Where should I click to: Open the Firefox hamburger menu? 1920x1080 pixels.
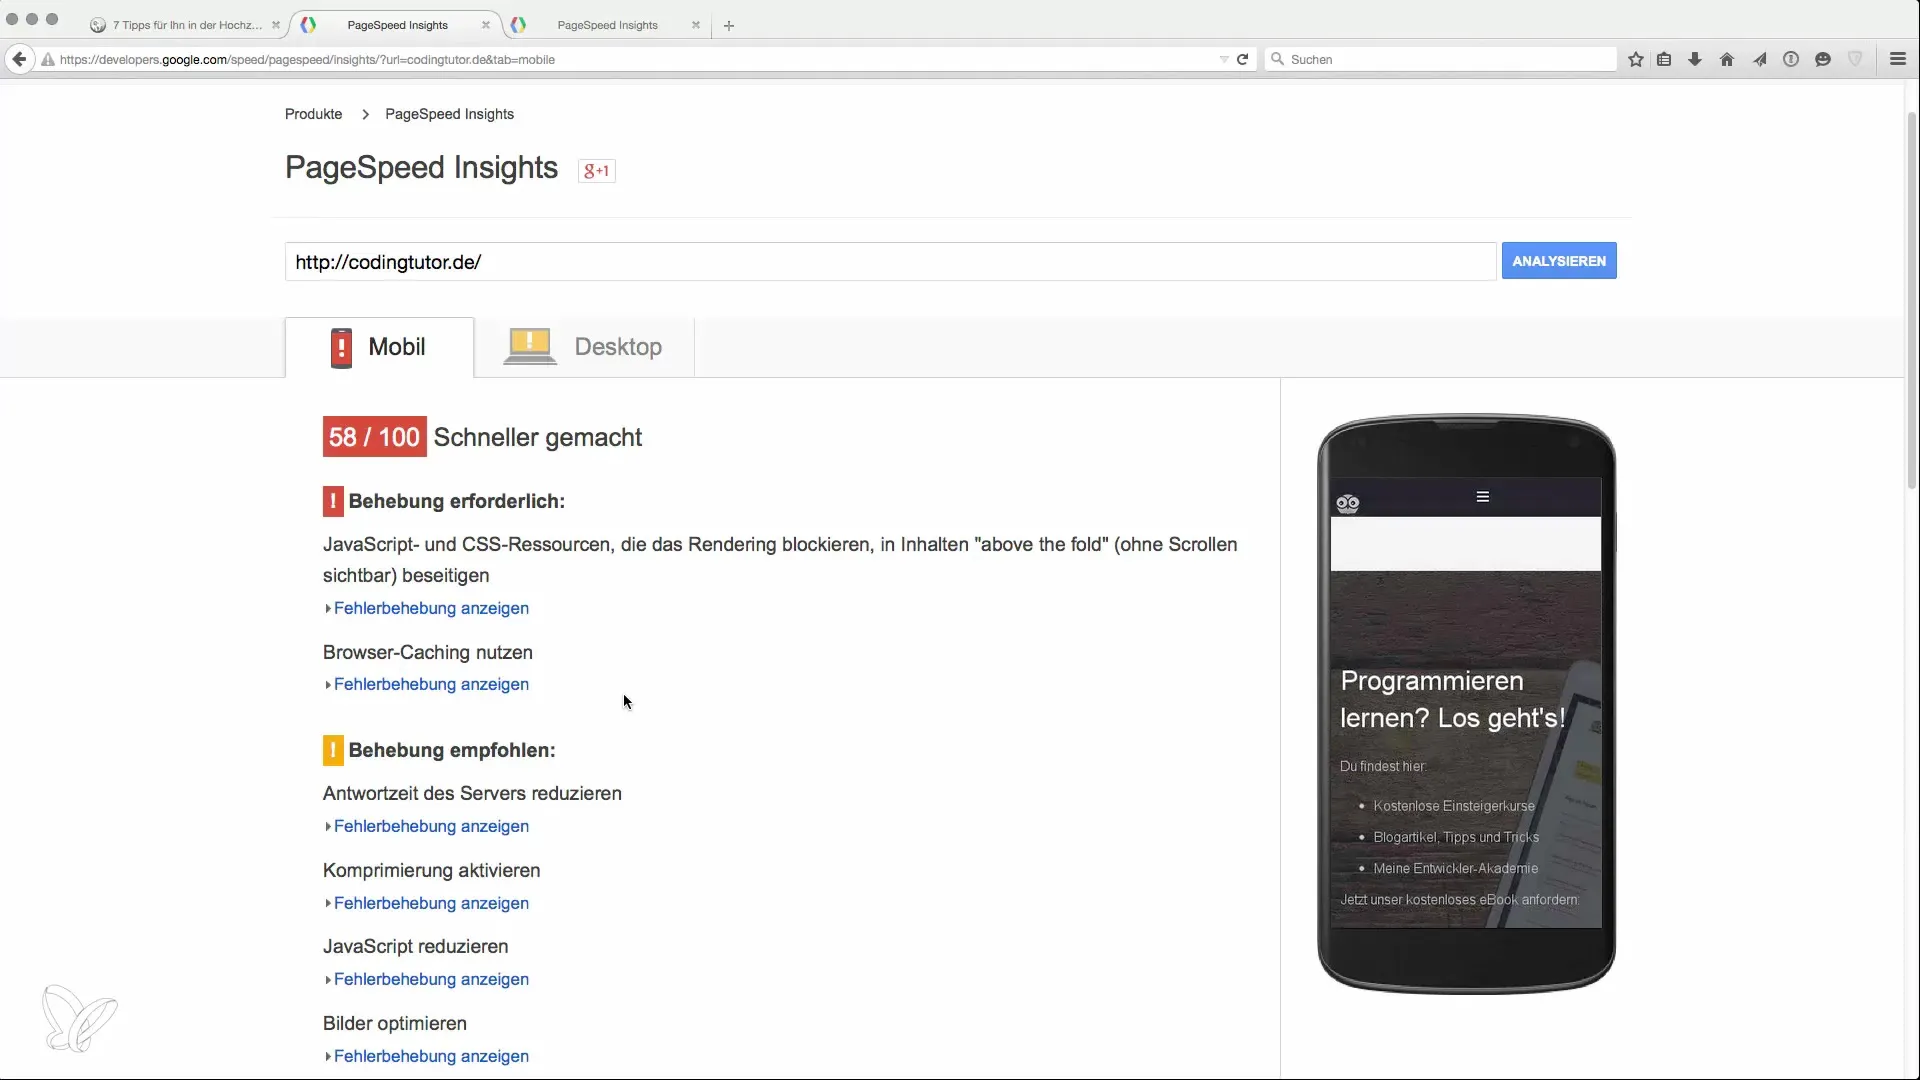coord(1897,59)
